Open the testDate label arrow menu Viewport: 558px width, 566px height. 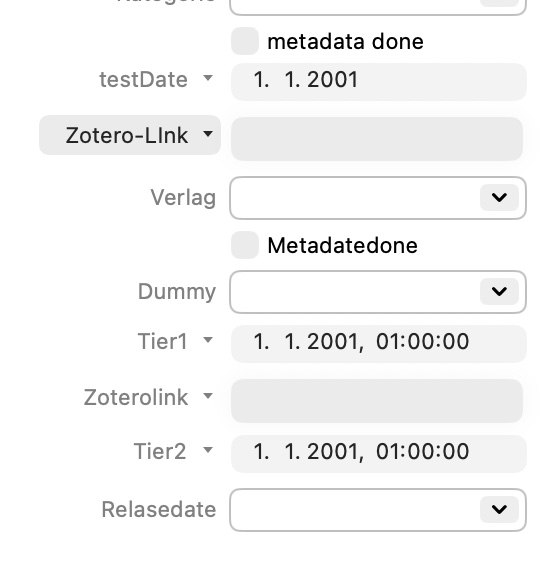click(208, 78)
